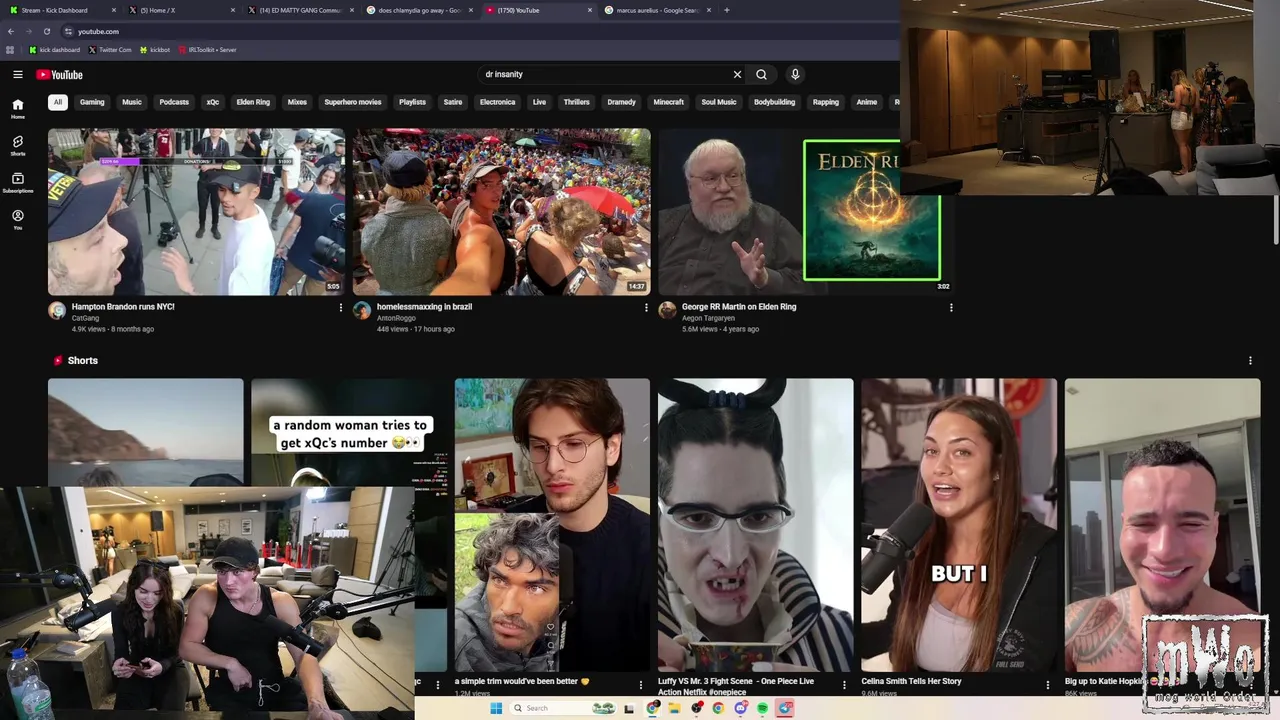Screen dimensions: 1280x720
Task: Switch to the Home / X tab
Action: 184,10
